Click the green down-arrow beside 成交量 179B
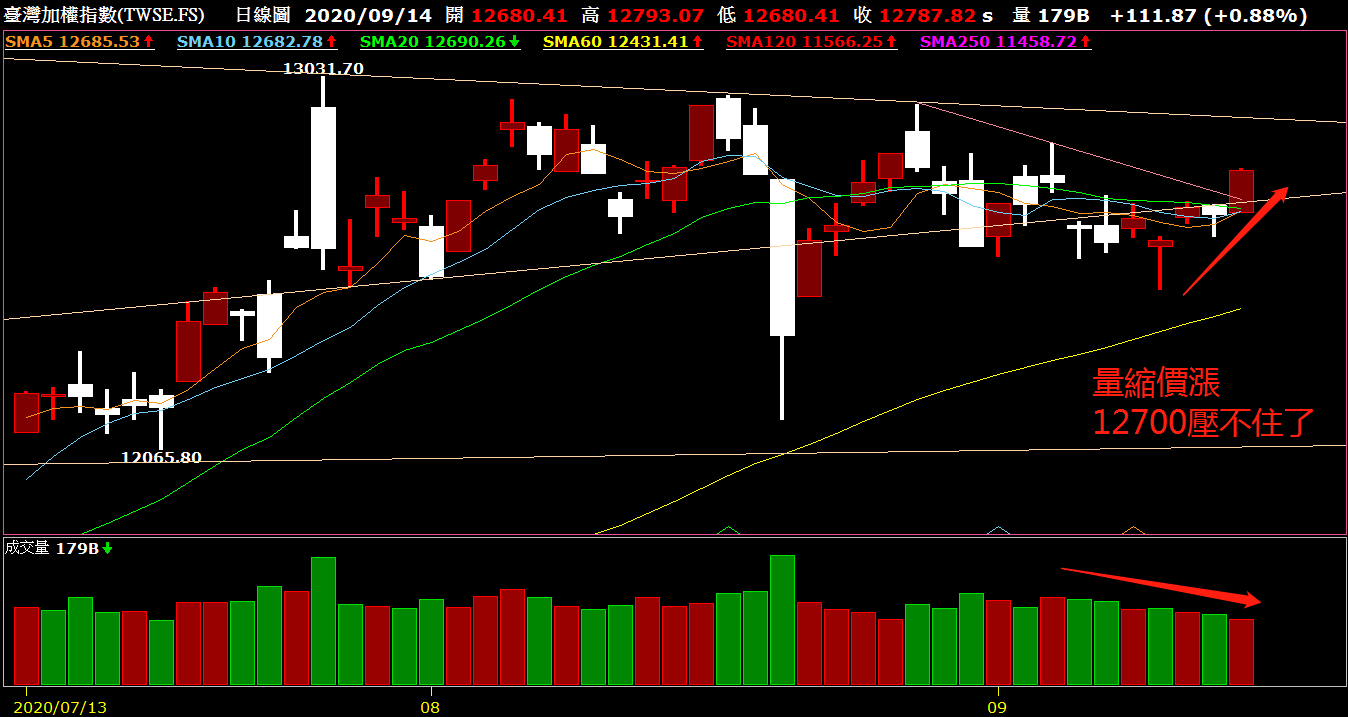 pyautogui.click(x=107, y=548)
